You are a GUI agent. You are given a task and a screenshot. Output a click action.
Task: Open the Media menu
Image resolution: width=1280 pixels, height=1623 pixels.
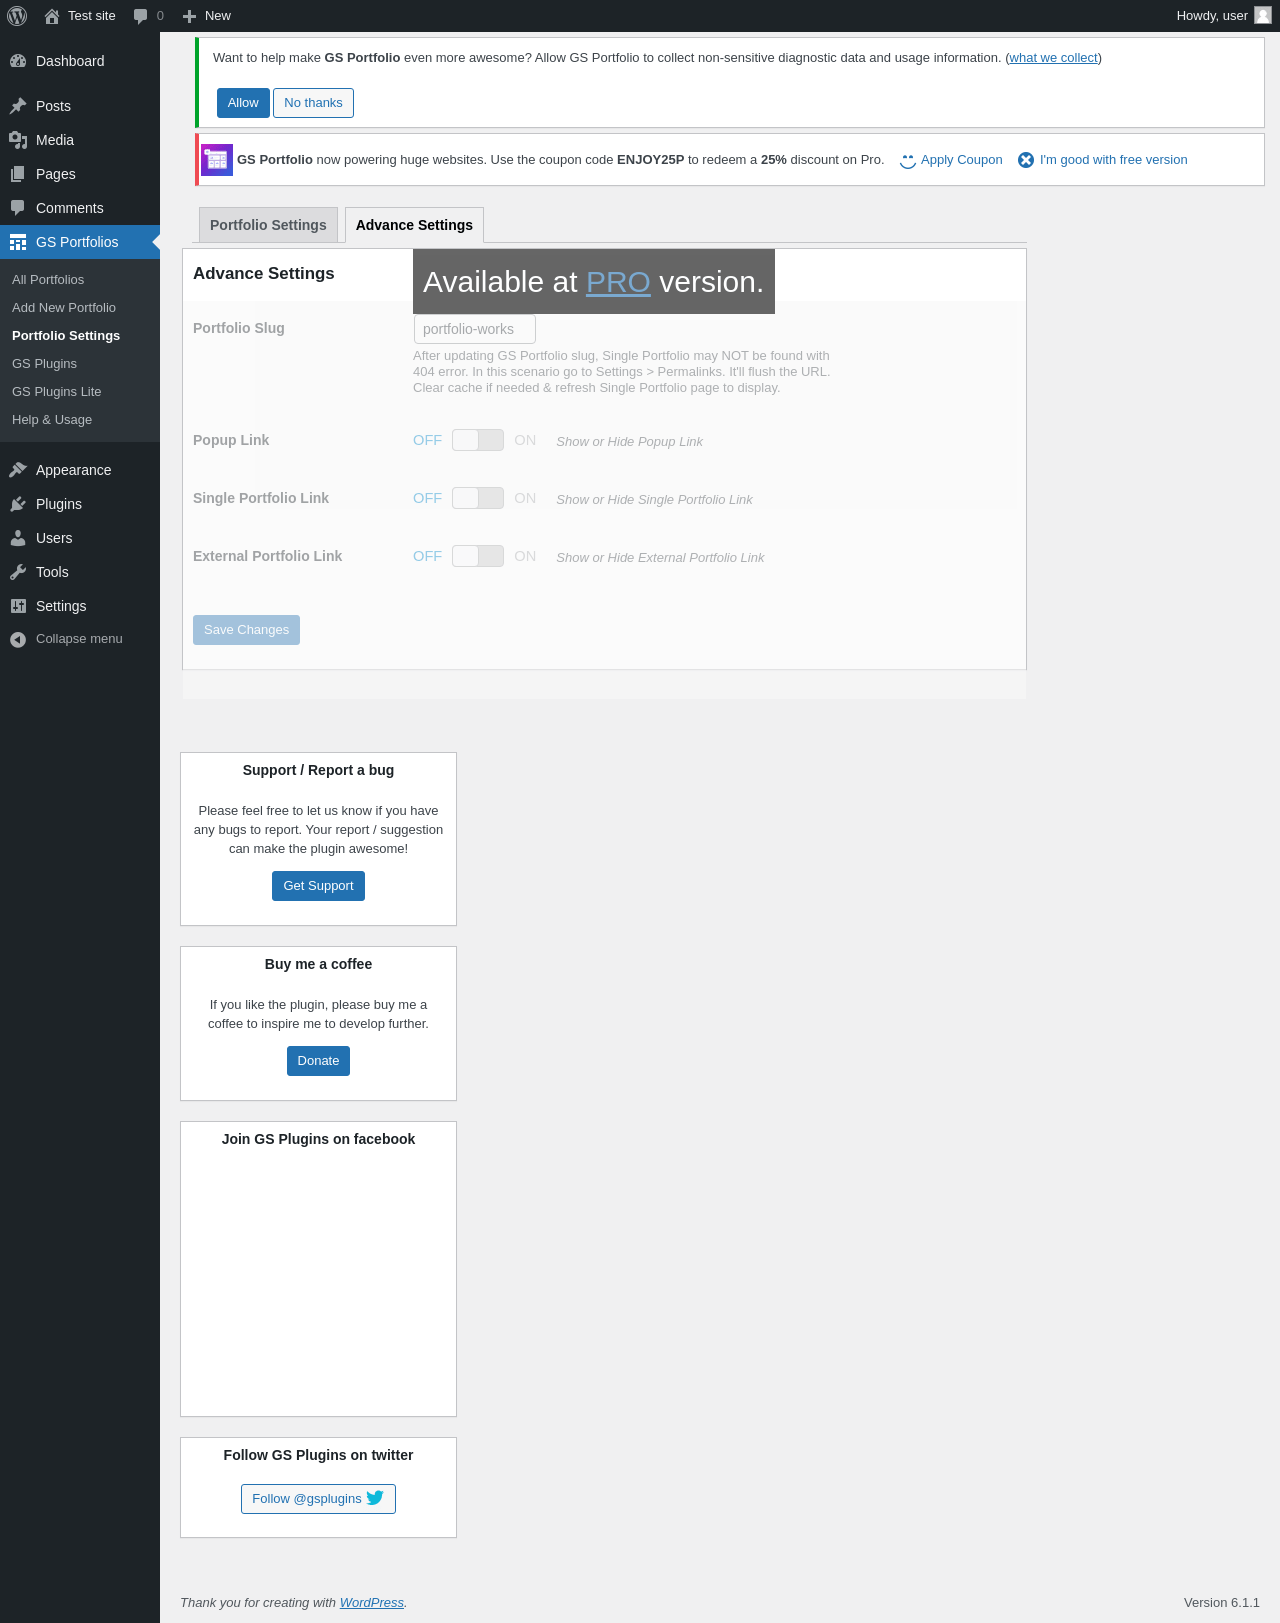pos(80,140)
